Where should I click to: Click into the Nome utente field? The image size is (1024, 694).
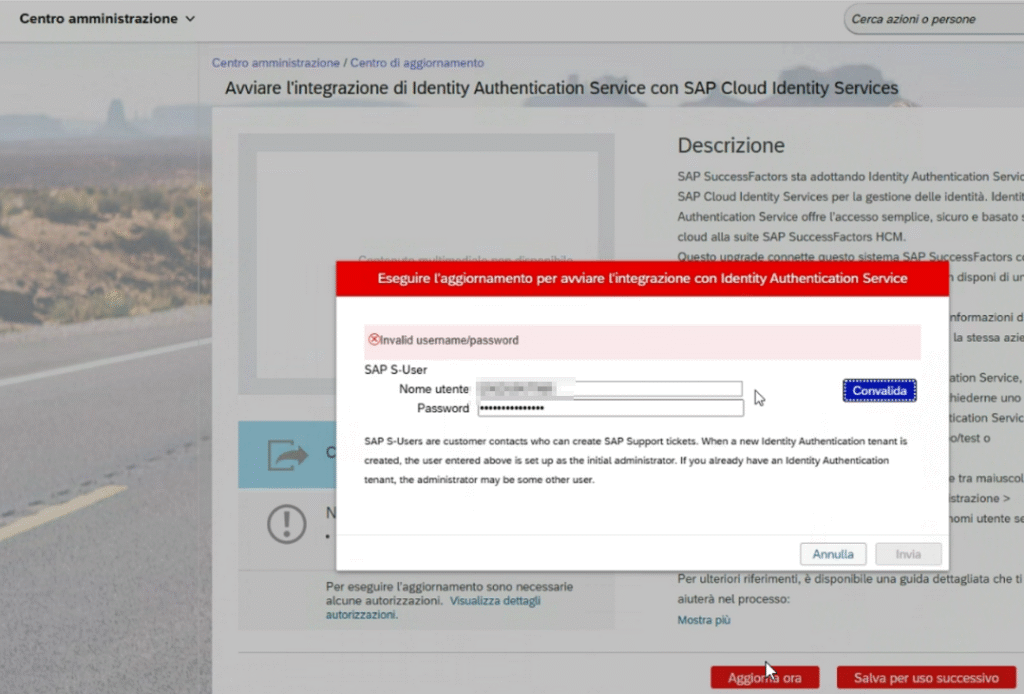pyautogui.click(x=609, y=389)
